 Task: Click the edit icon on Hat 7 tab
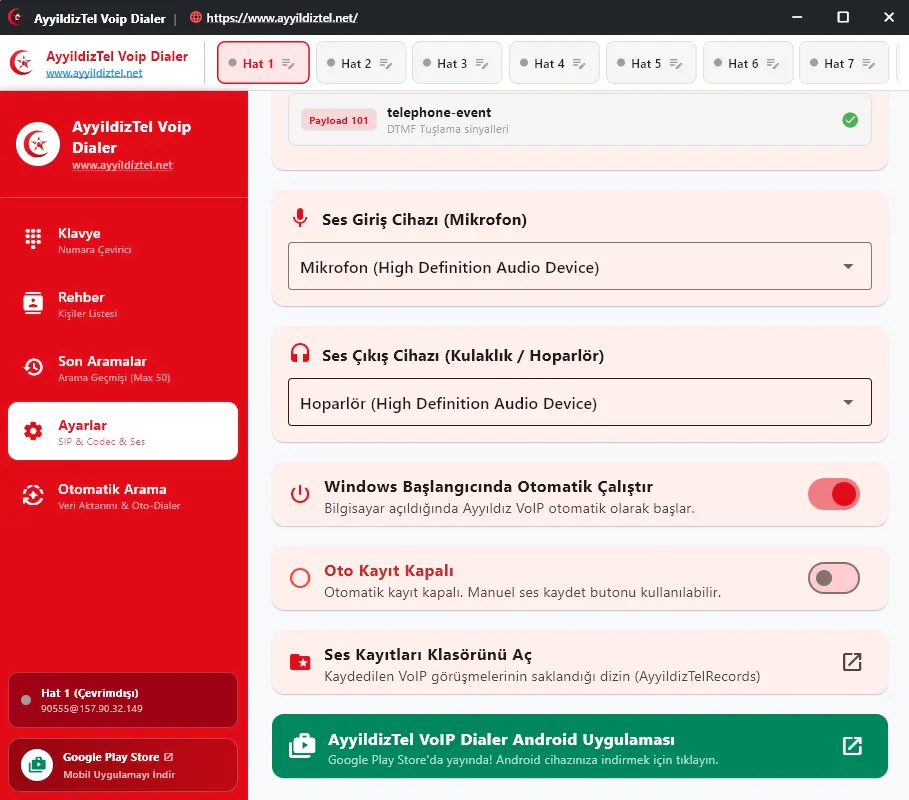[x=868, y=64]
